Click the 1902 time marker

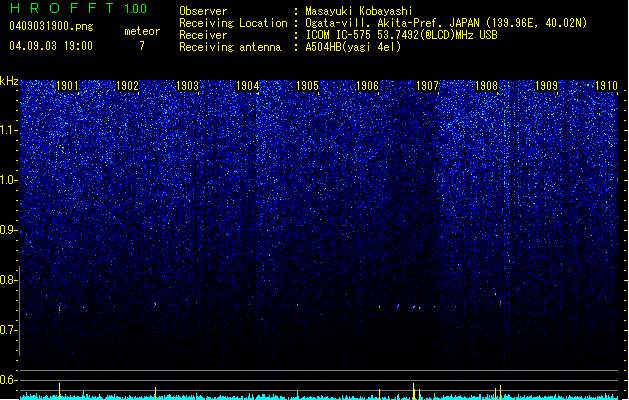(x=127, y=86)
